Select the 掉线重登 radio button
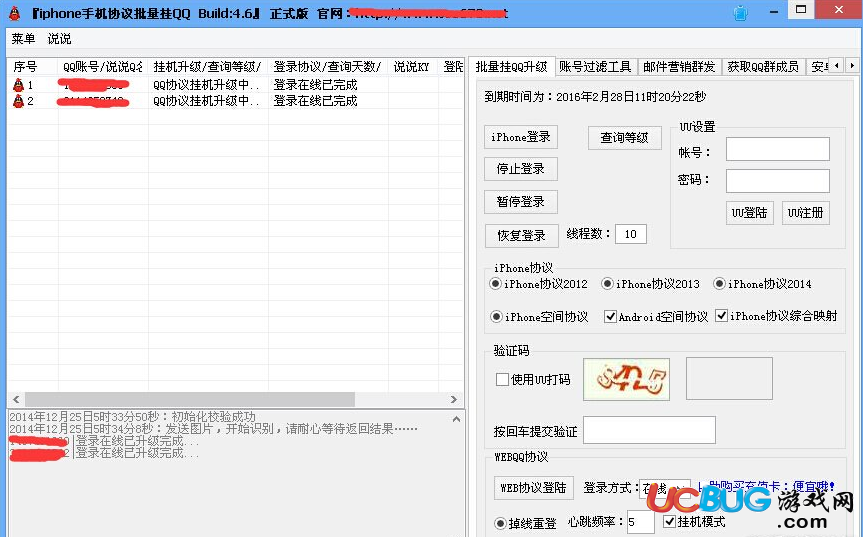The width and height of the screenshot is (863, 537). click(x=500, y=523)
